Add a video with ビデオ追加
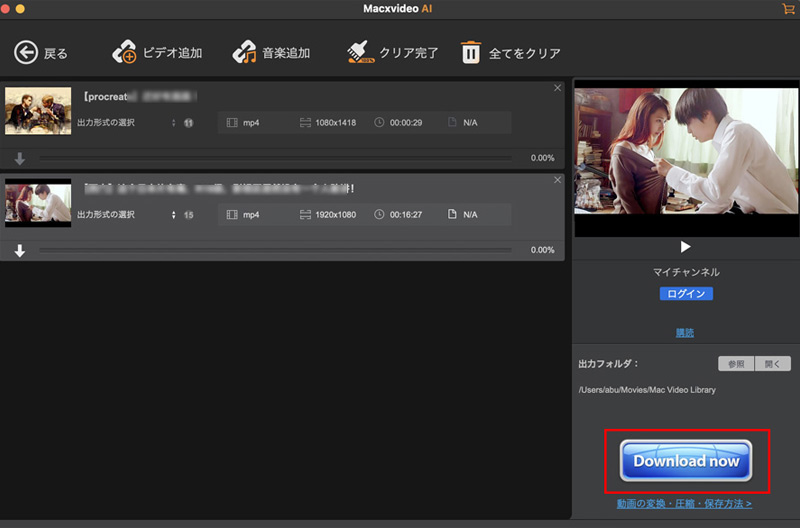This screenshot has width=800, height=528. tap(157, 53)
